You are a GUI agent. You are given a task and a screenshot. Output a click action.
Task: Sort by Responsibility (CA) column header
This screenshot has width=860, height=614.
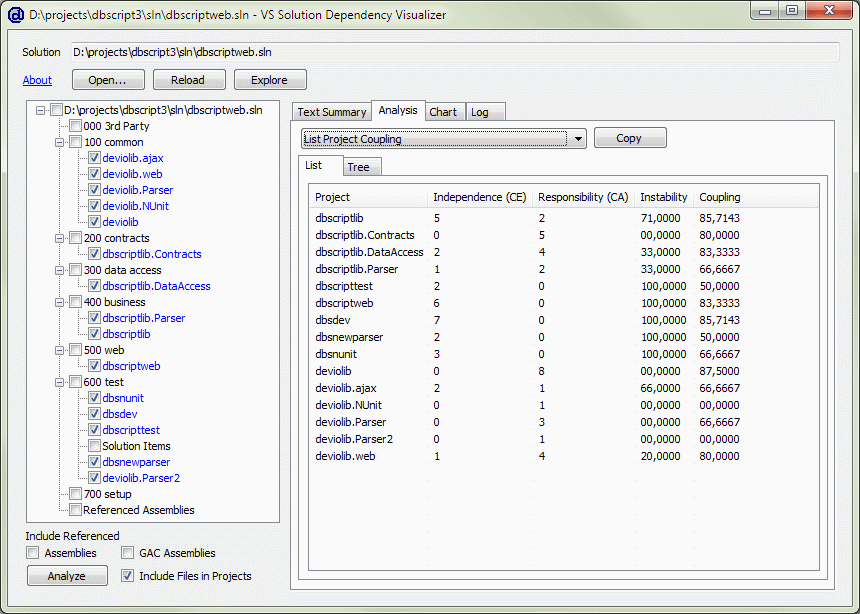[583, 197]
